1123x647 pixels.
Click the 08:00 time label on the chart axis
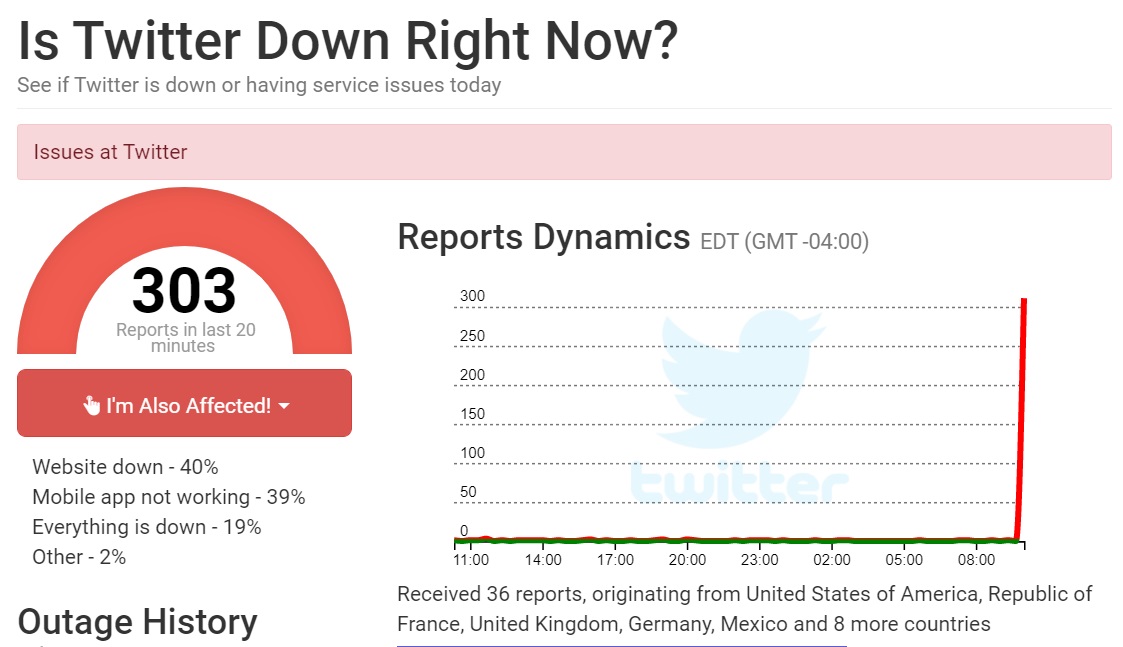[977, 560]
